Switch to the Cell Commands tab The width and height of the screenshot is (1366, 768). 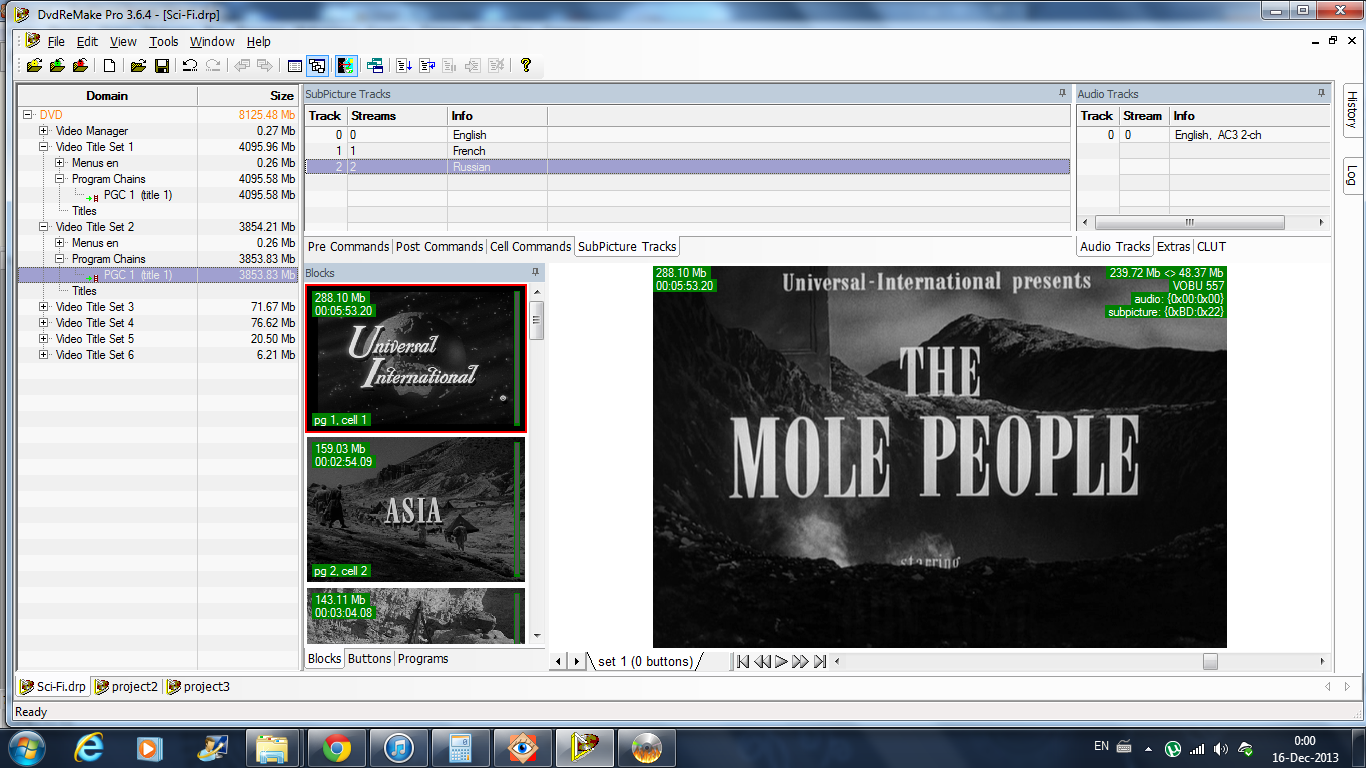[530, 247]
